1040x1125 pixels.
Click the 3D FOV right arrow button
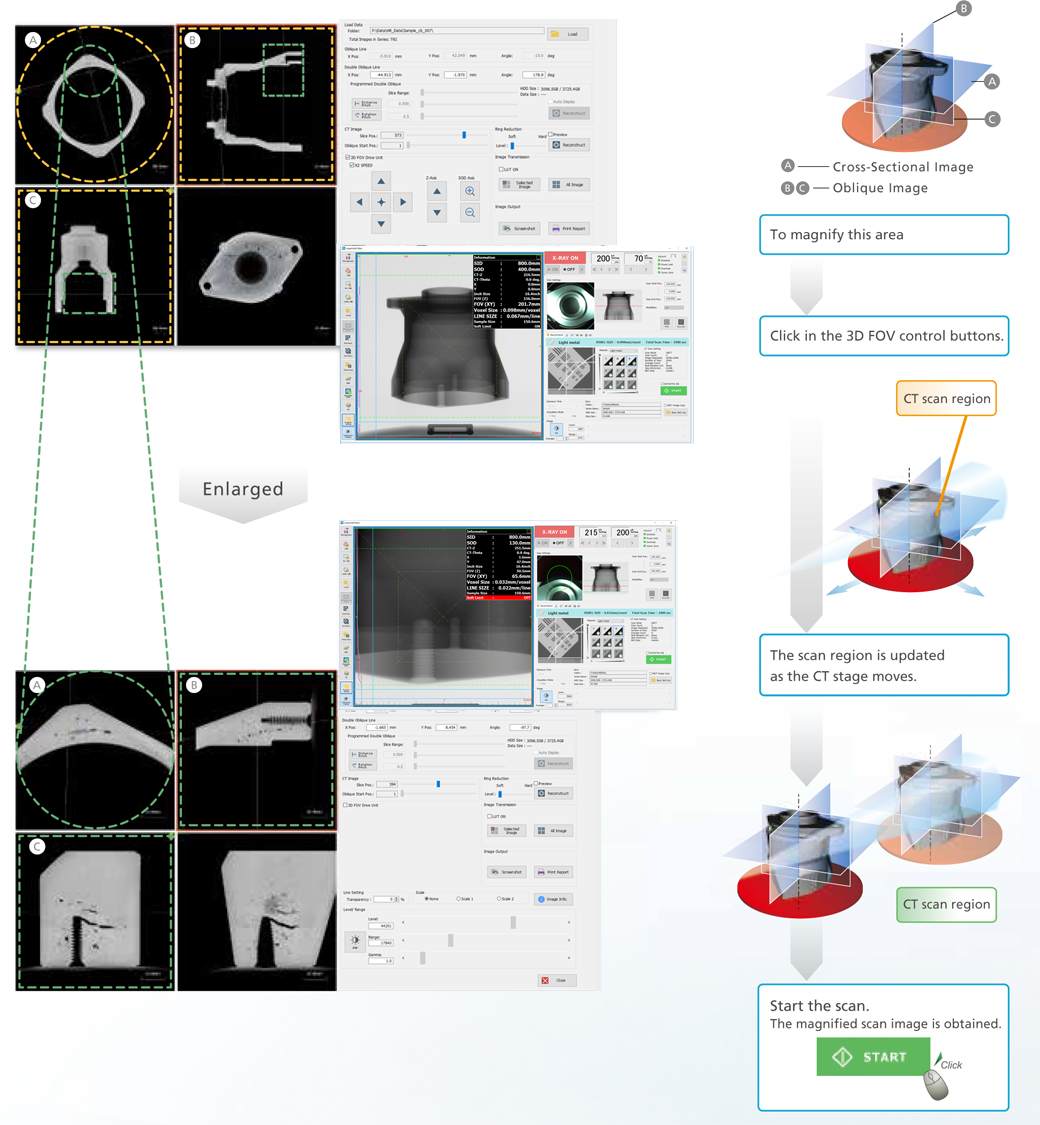pos(403,202)
